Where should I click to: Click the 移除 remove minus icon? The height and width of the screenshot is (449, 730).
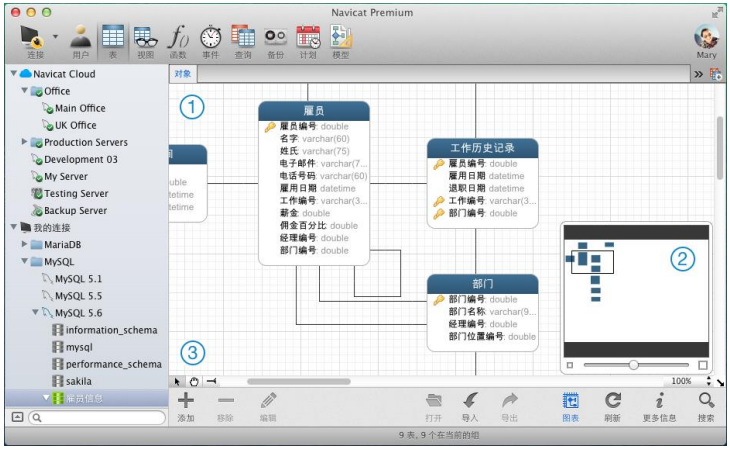pos(225,400)
